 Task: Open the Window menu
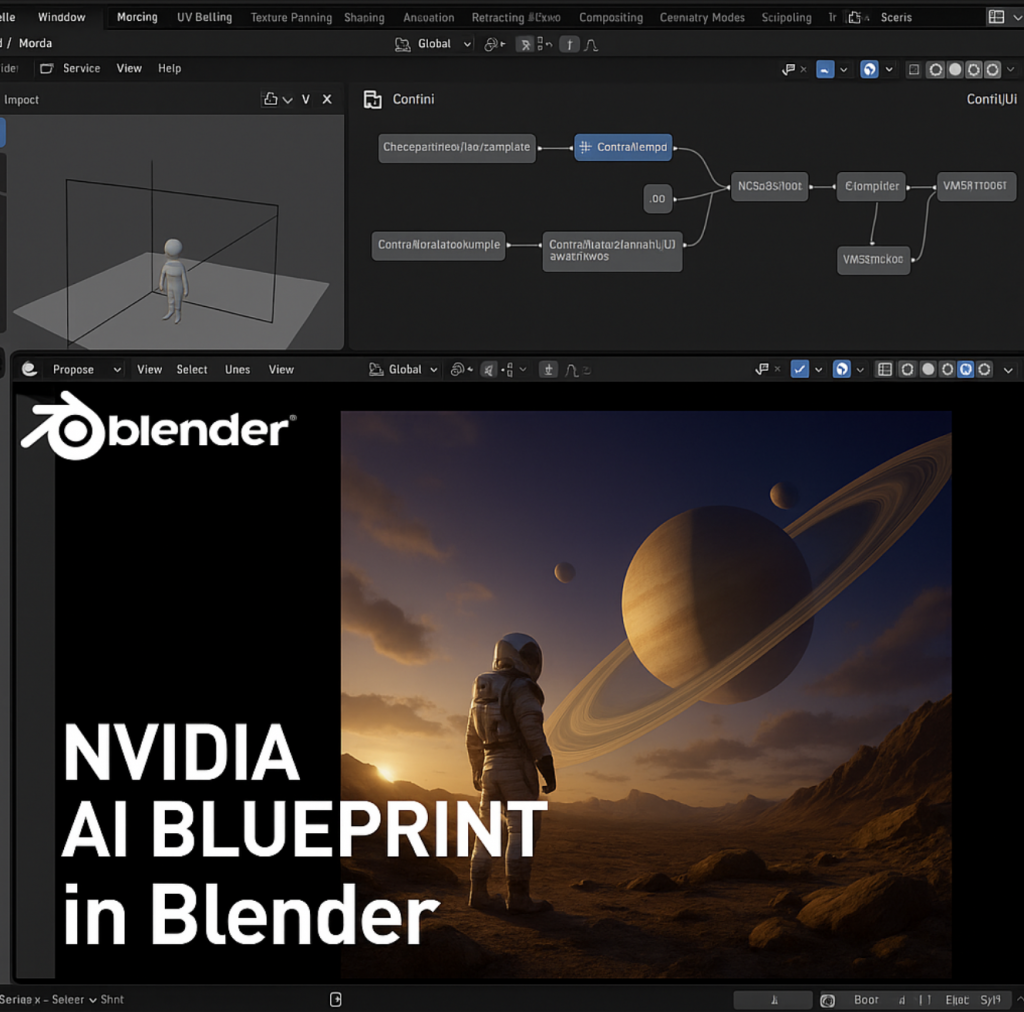[61, 17]
